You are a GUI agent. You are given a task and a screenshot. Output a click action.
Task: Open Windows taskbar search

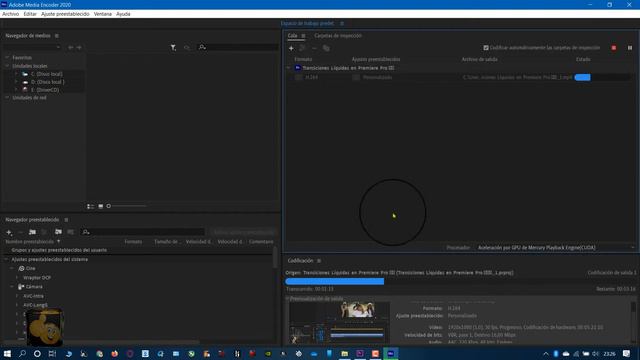[x=22, y=353]
